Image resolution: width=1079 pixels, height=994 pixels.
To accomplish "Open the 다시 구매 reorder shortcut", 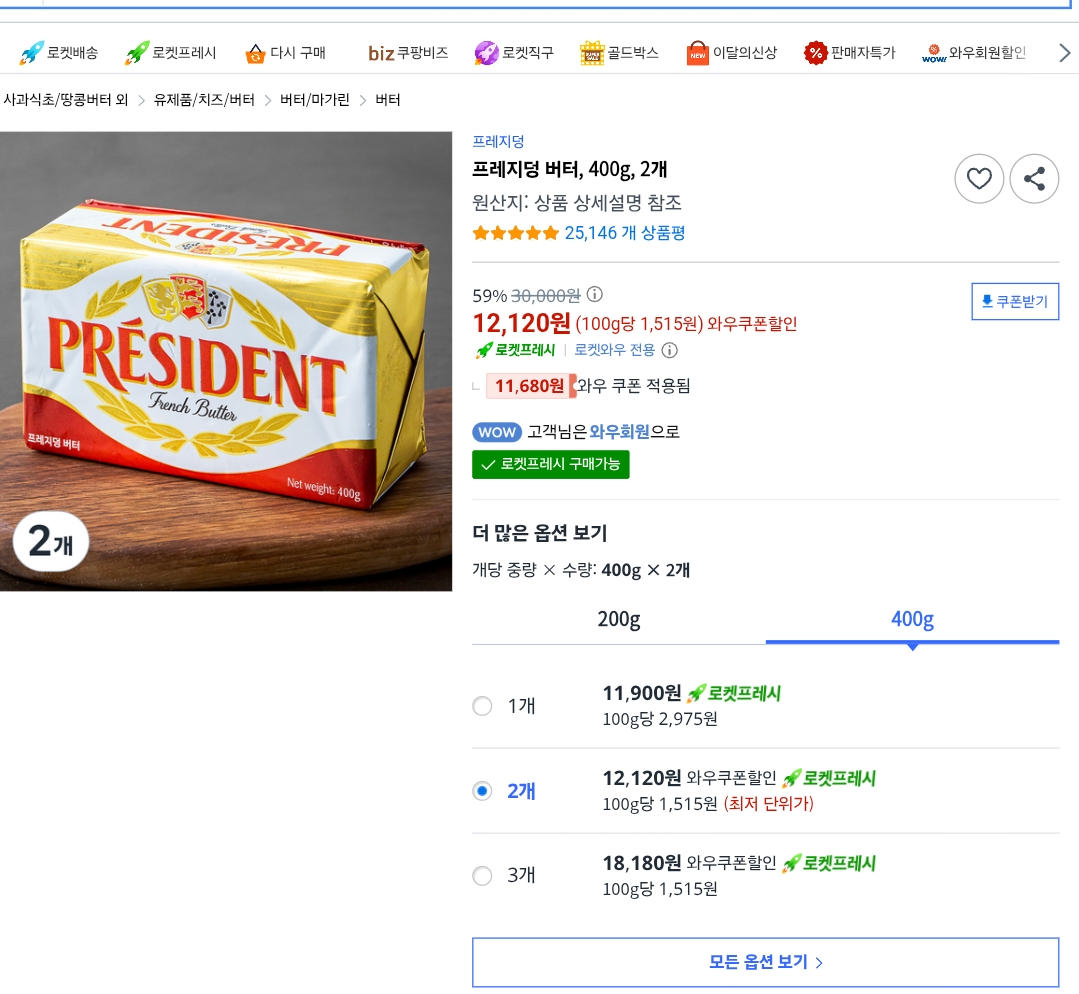I will point(286,53).
